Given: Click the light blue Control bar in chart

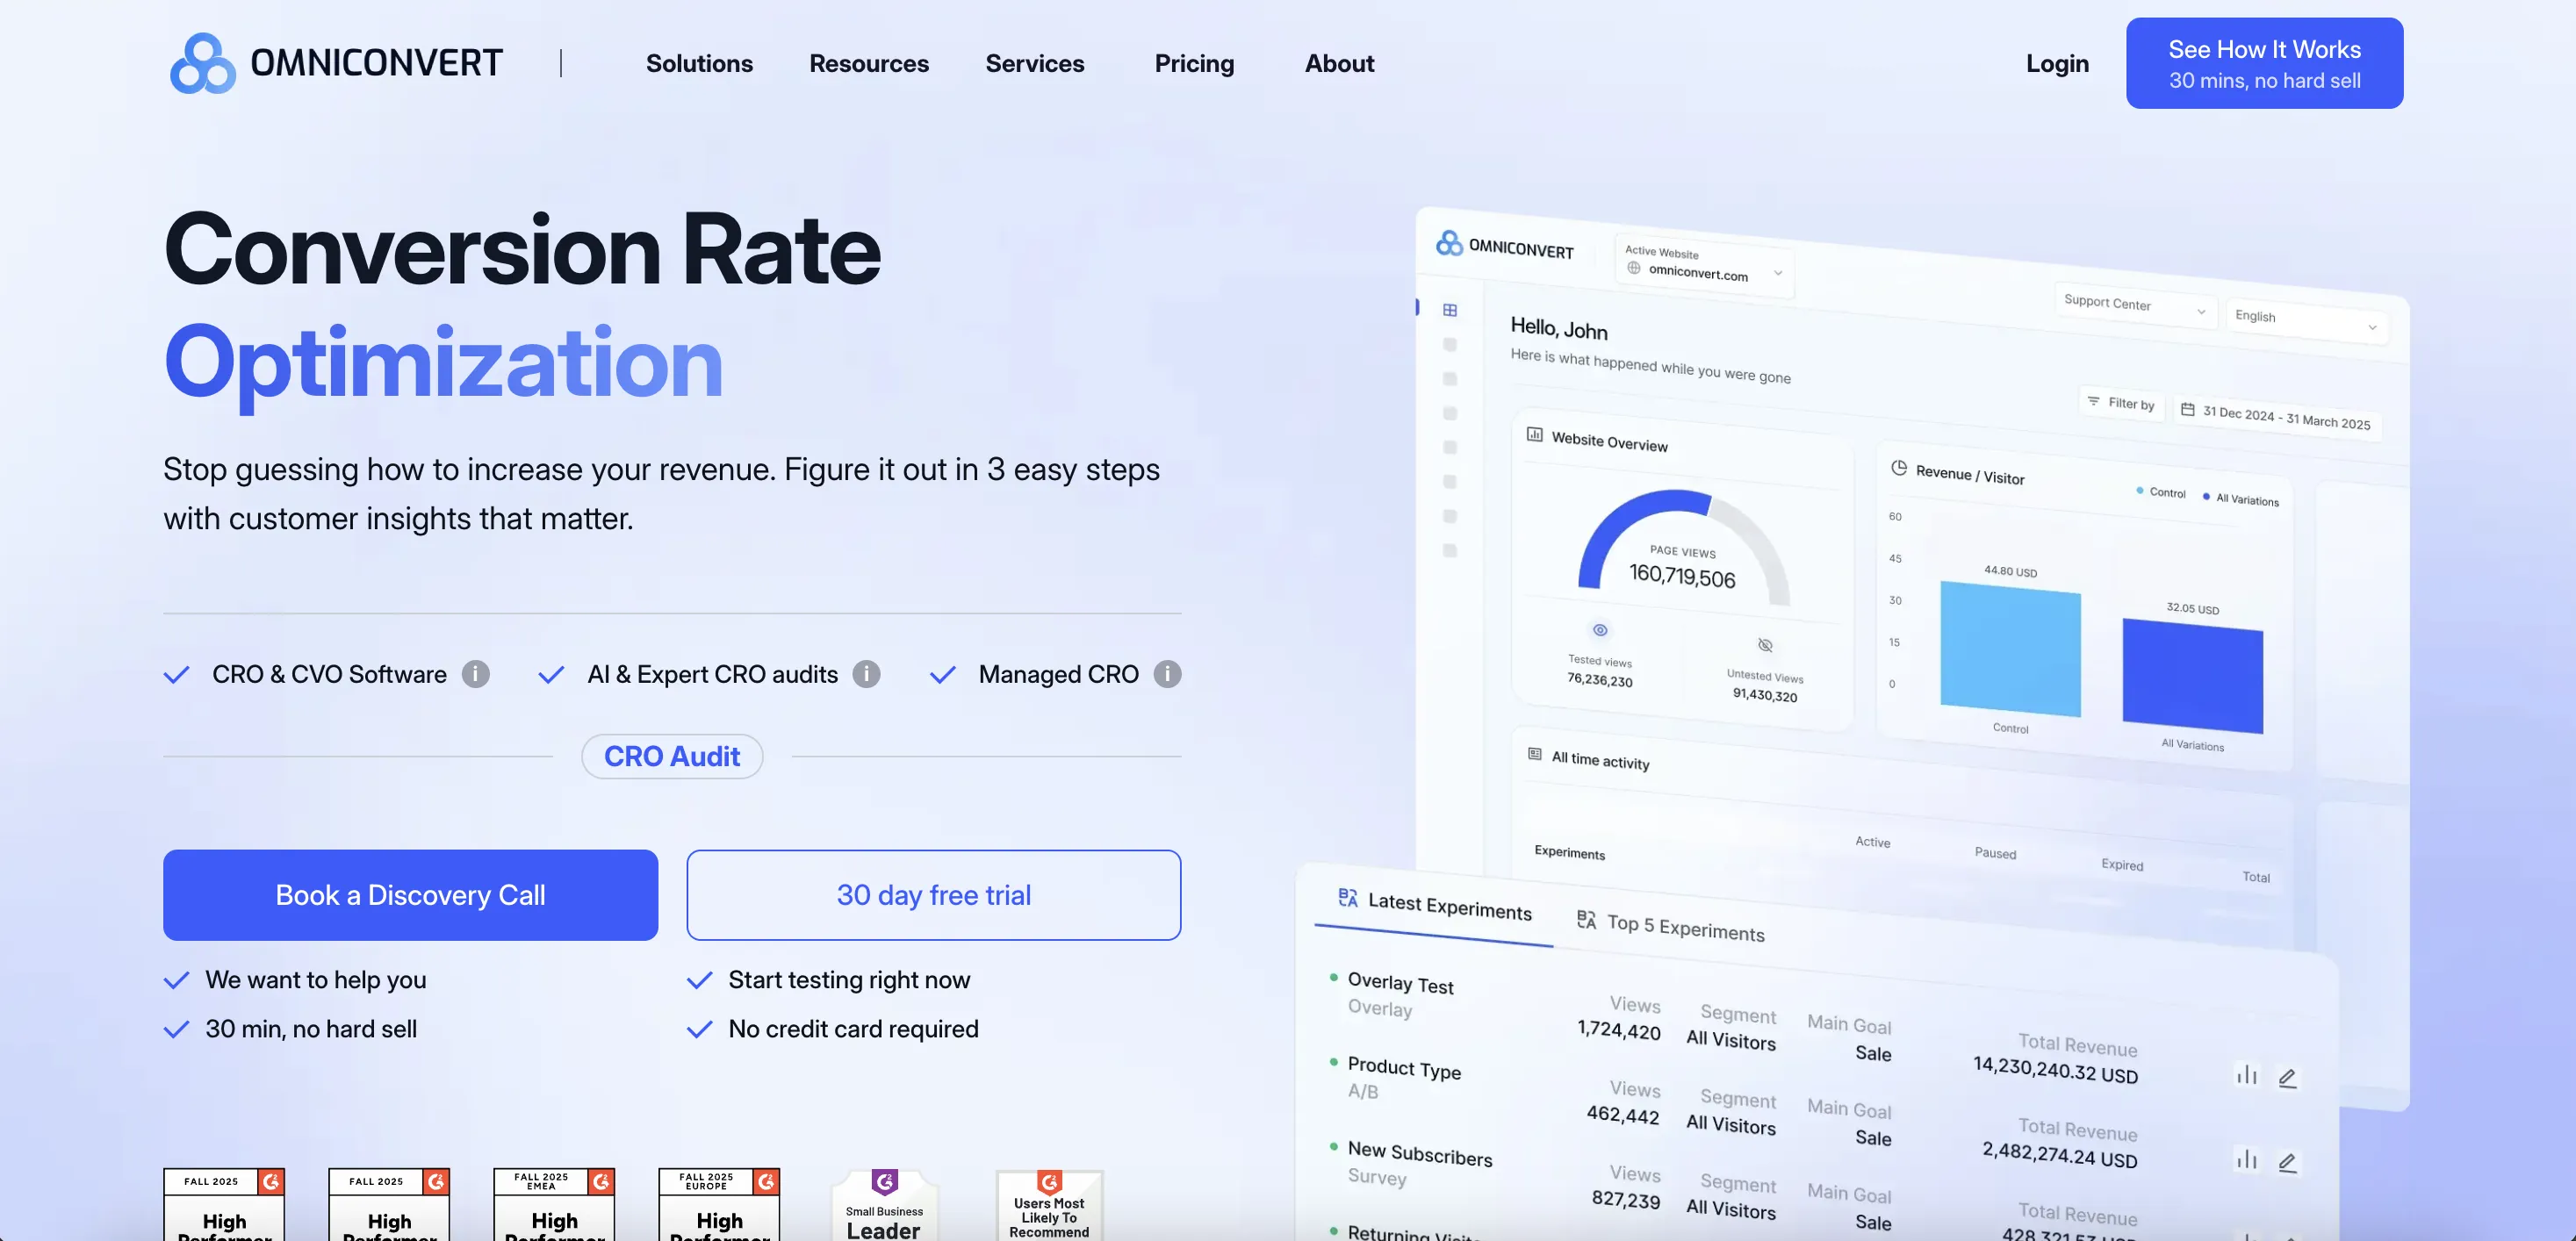Looking at the screenshot, I should (2010, 650).
